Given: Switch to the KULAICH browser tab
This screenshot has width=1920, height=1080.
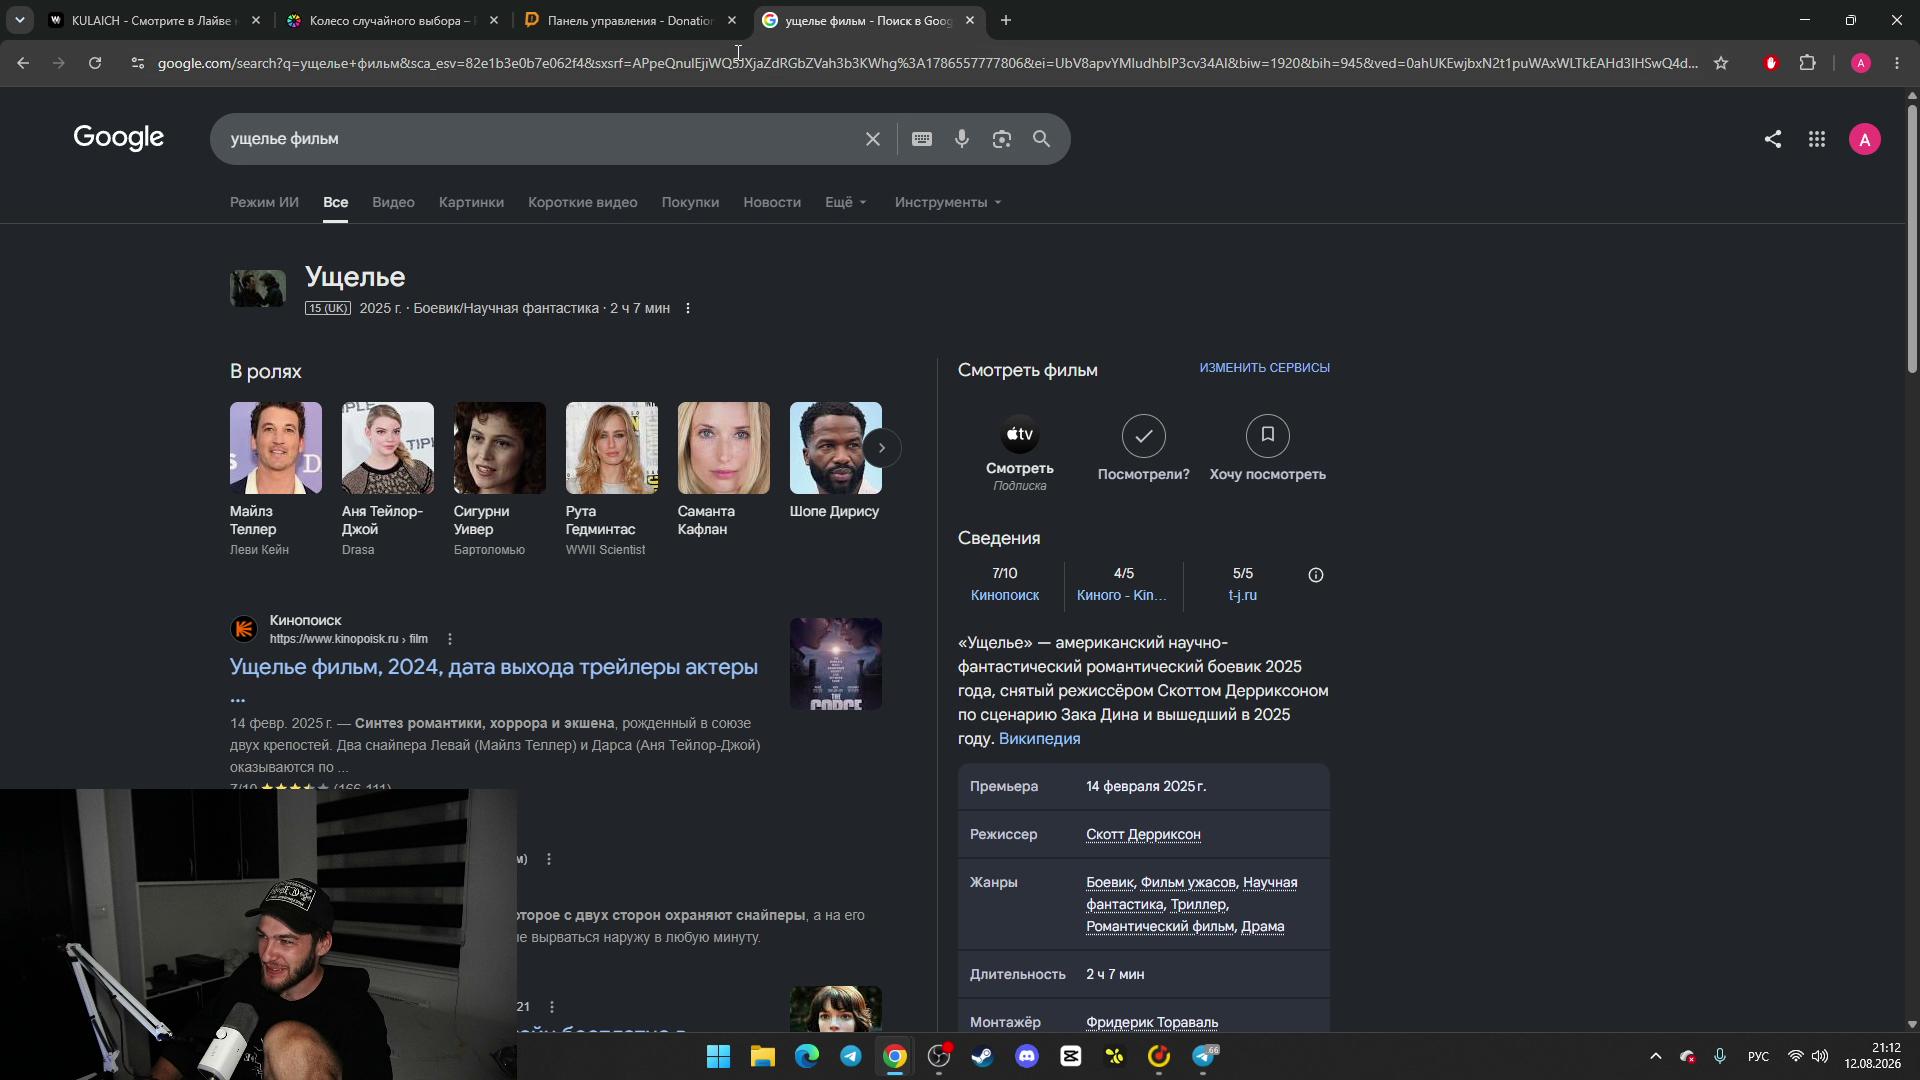Looking at the screenshot, I should [154, 20].
